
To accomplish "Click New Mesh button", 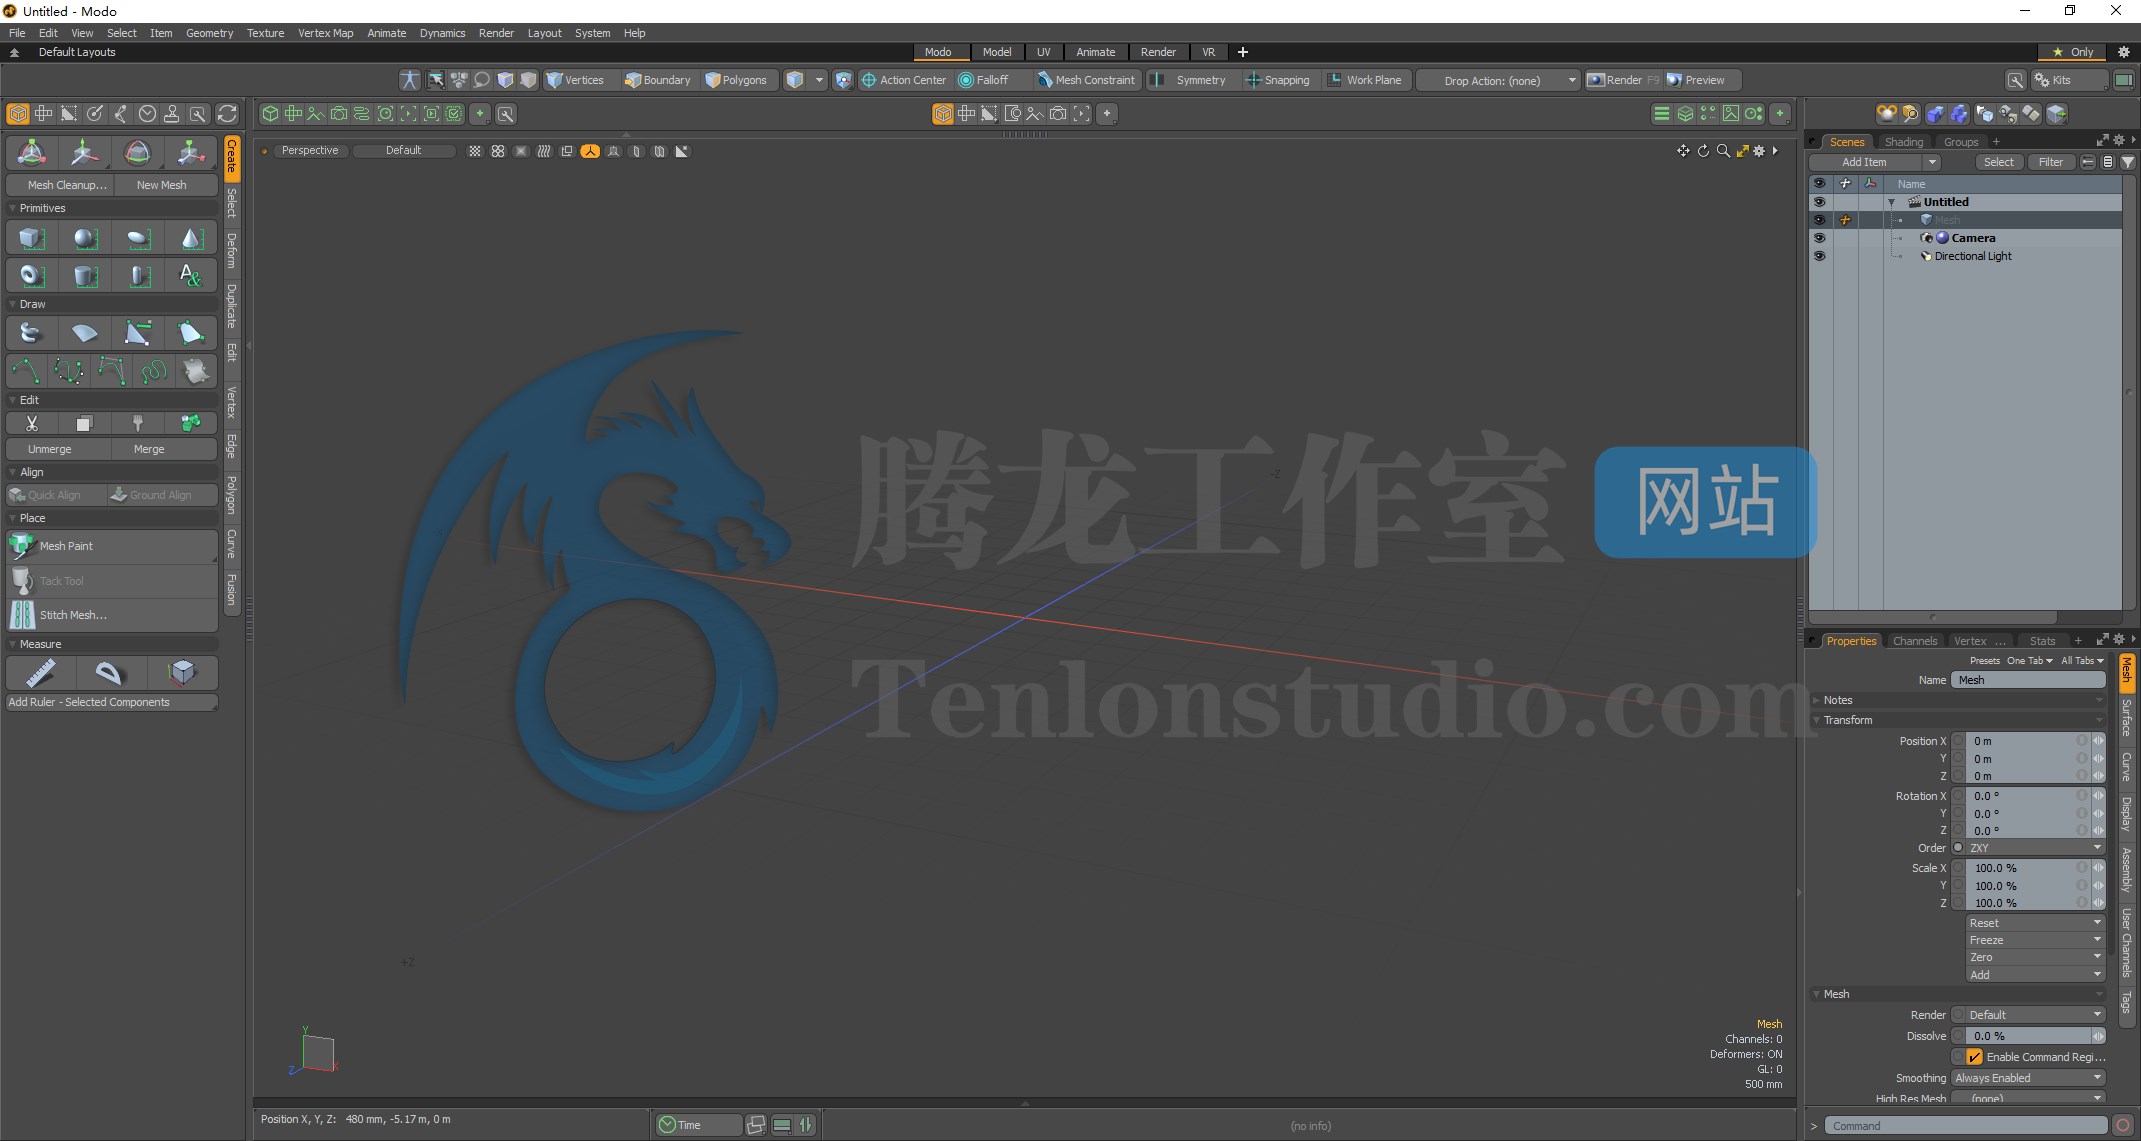I will [x=165, y=185].
